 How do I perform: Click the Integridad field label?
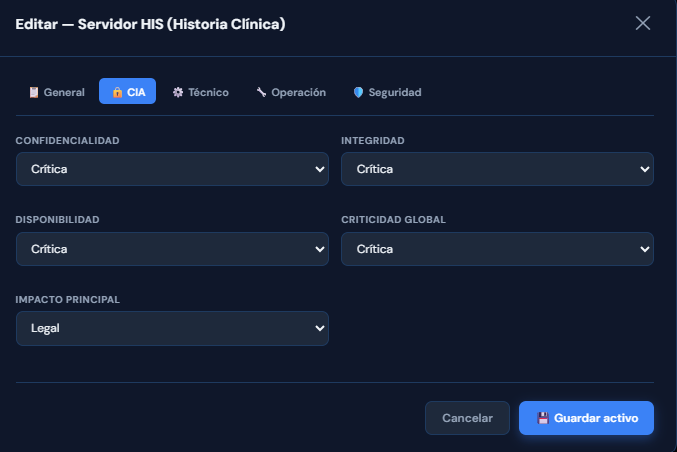pos(373,141)
